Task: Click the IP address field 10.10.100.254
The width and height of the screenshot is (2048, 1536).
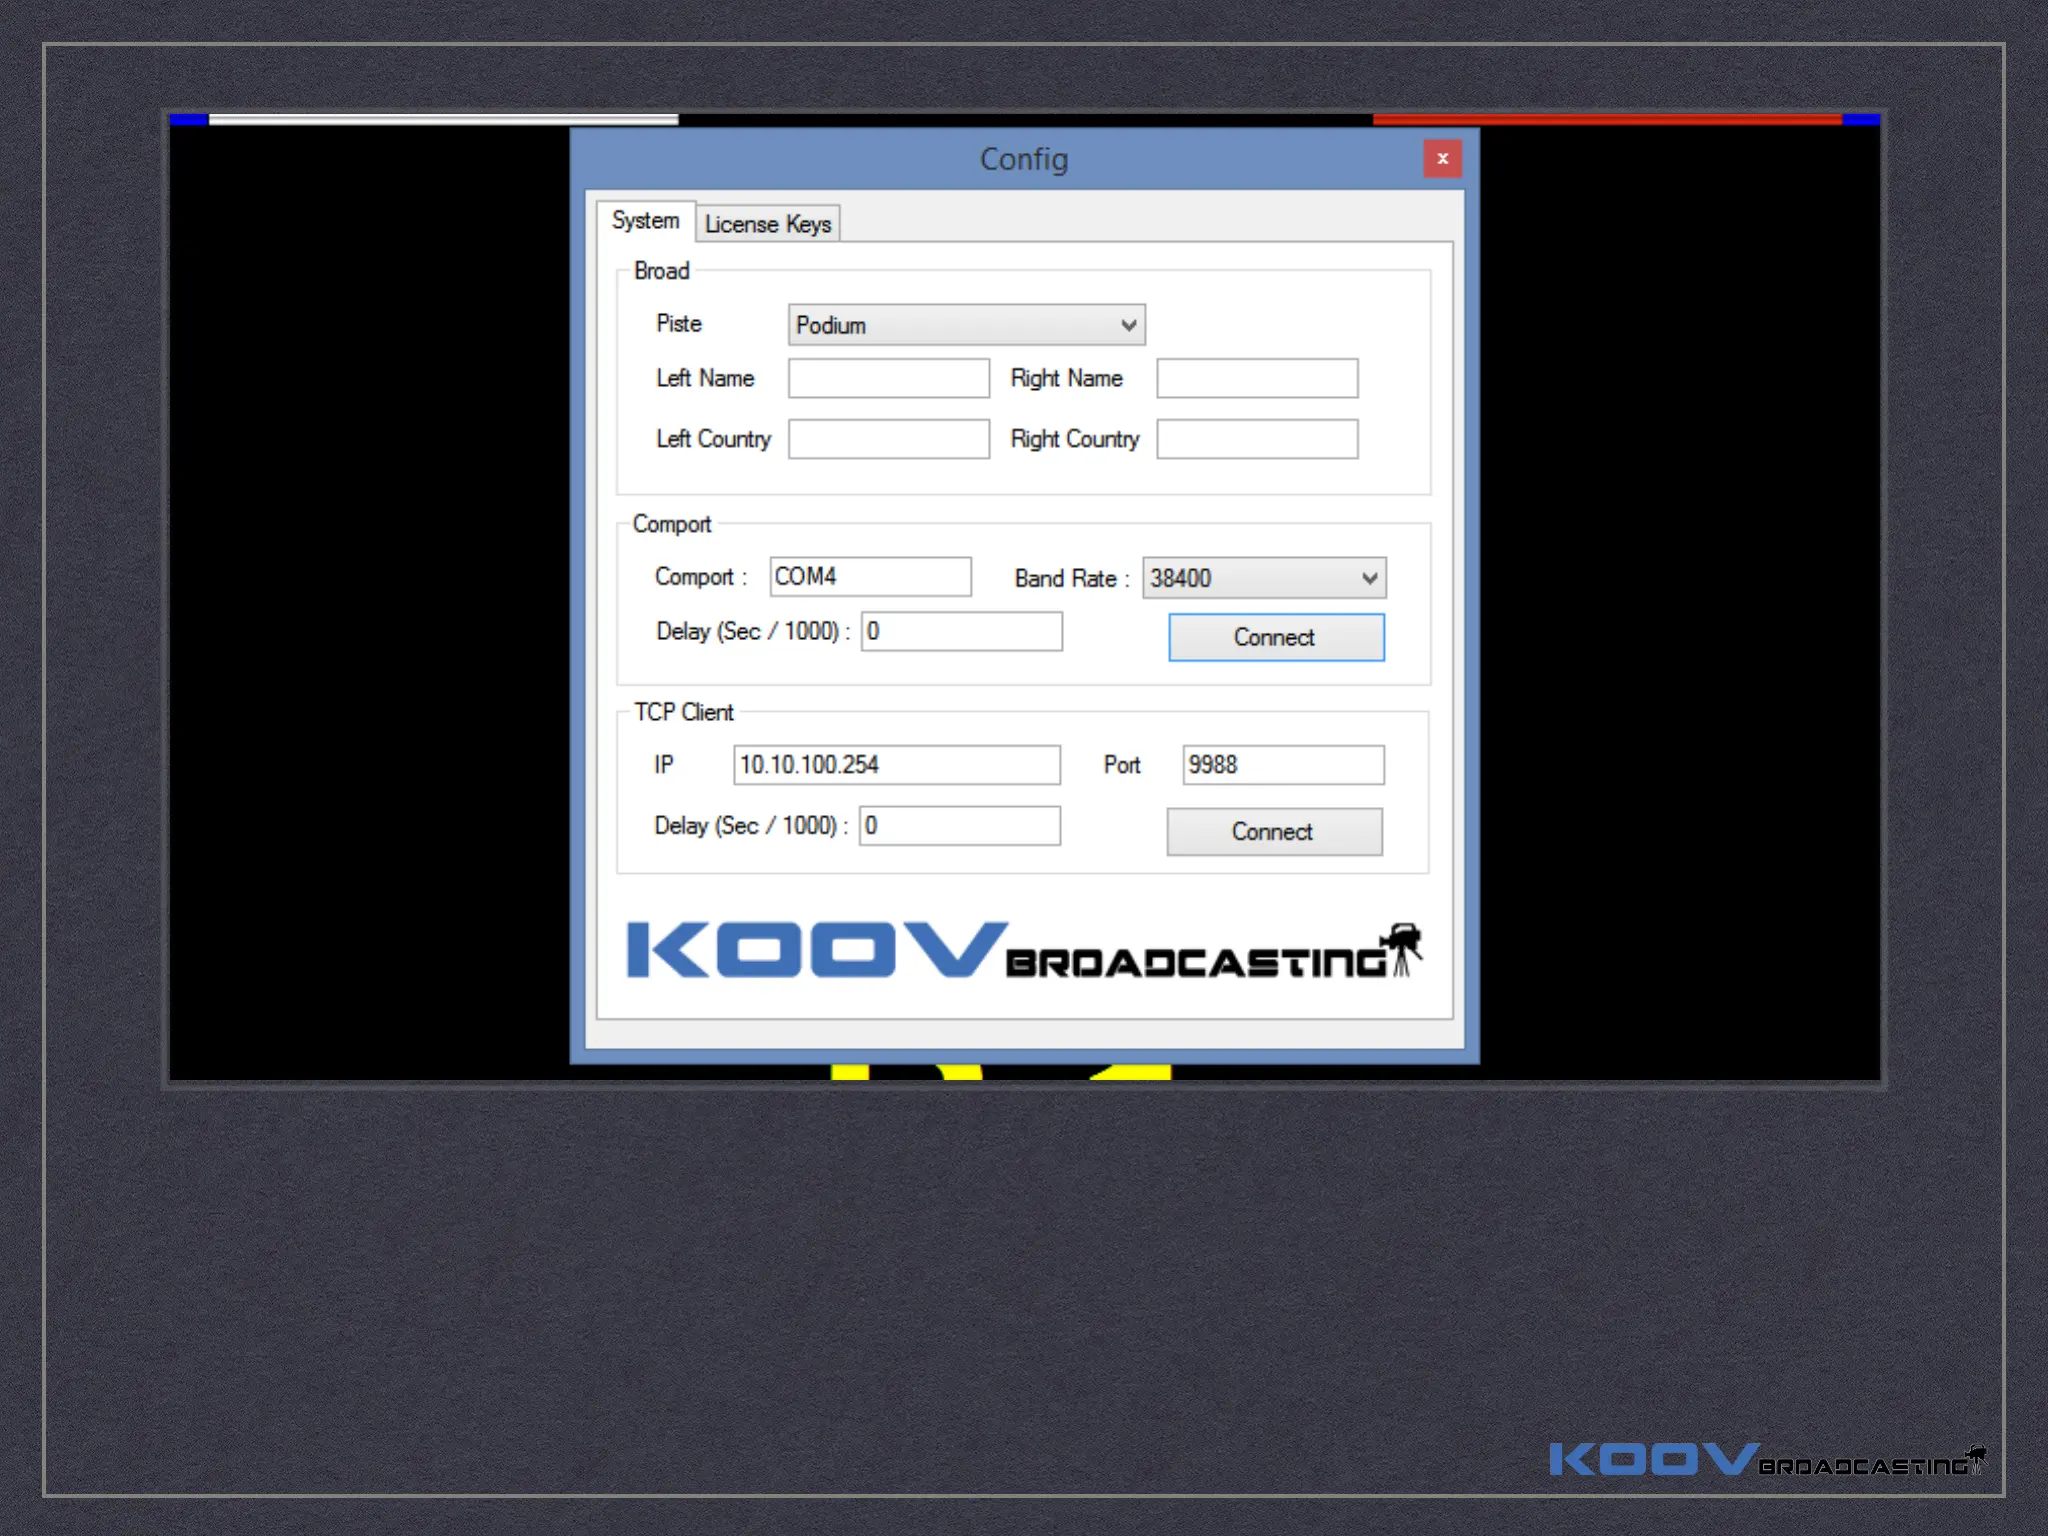Action: pyautogui.click(x=896, y=765)
